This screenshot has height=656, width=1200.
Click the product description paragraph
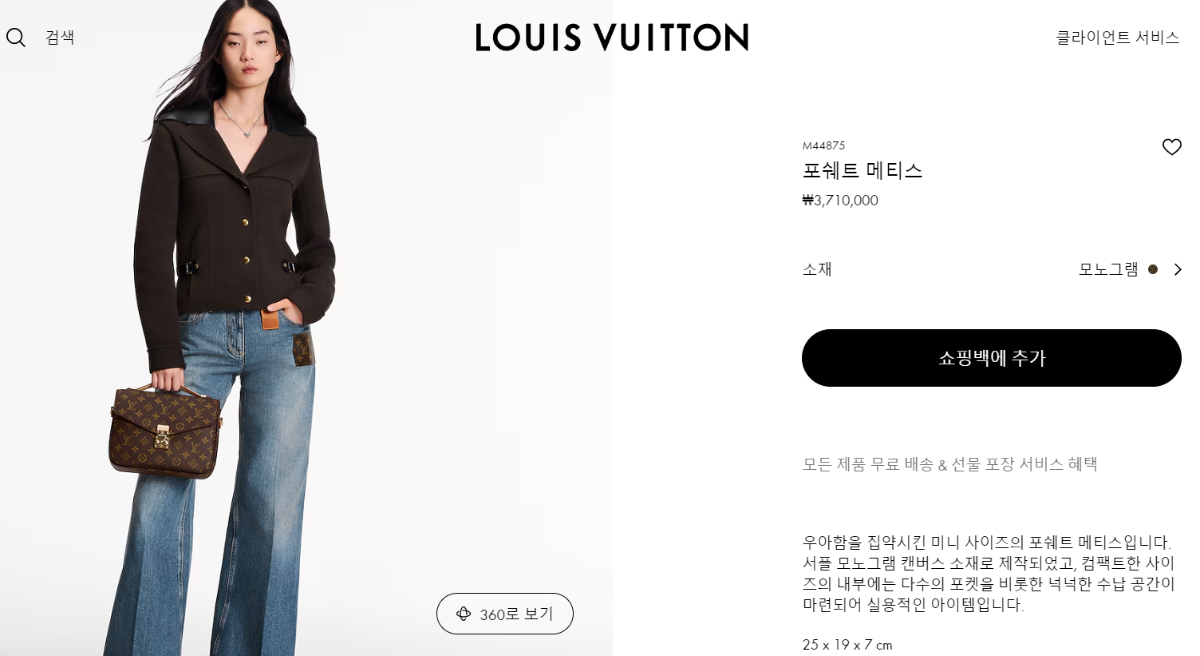tap(989, 573)
